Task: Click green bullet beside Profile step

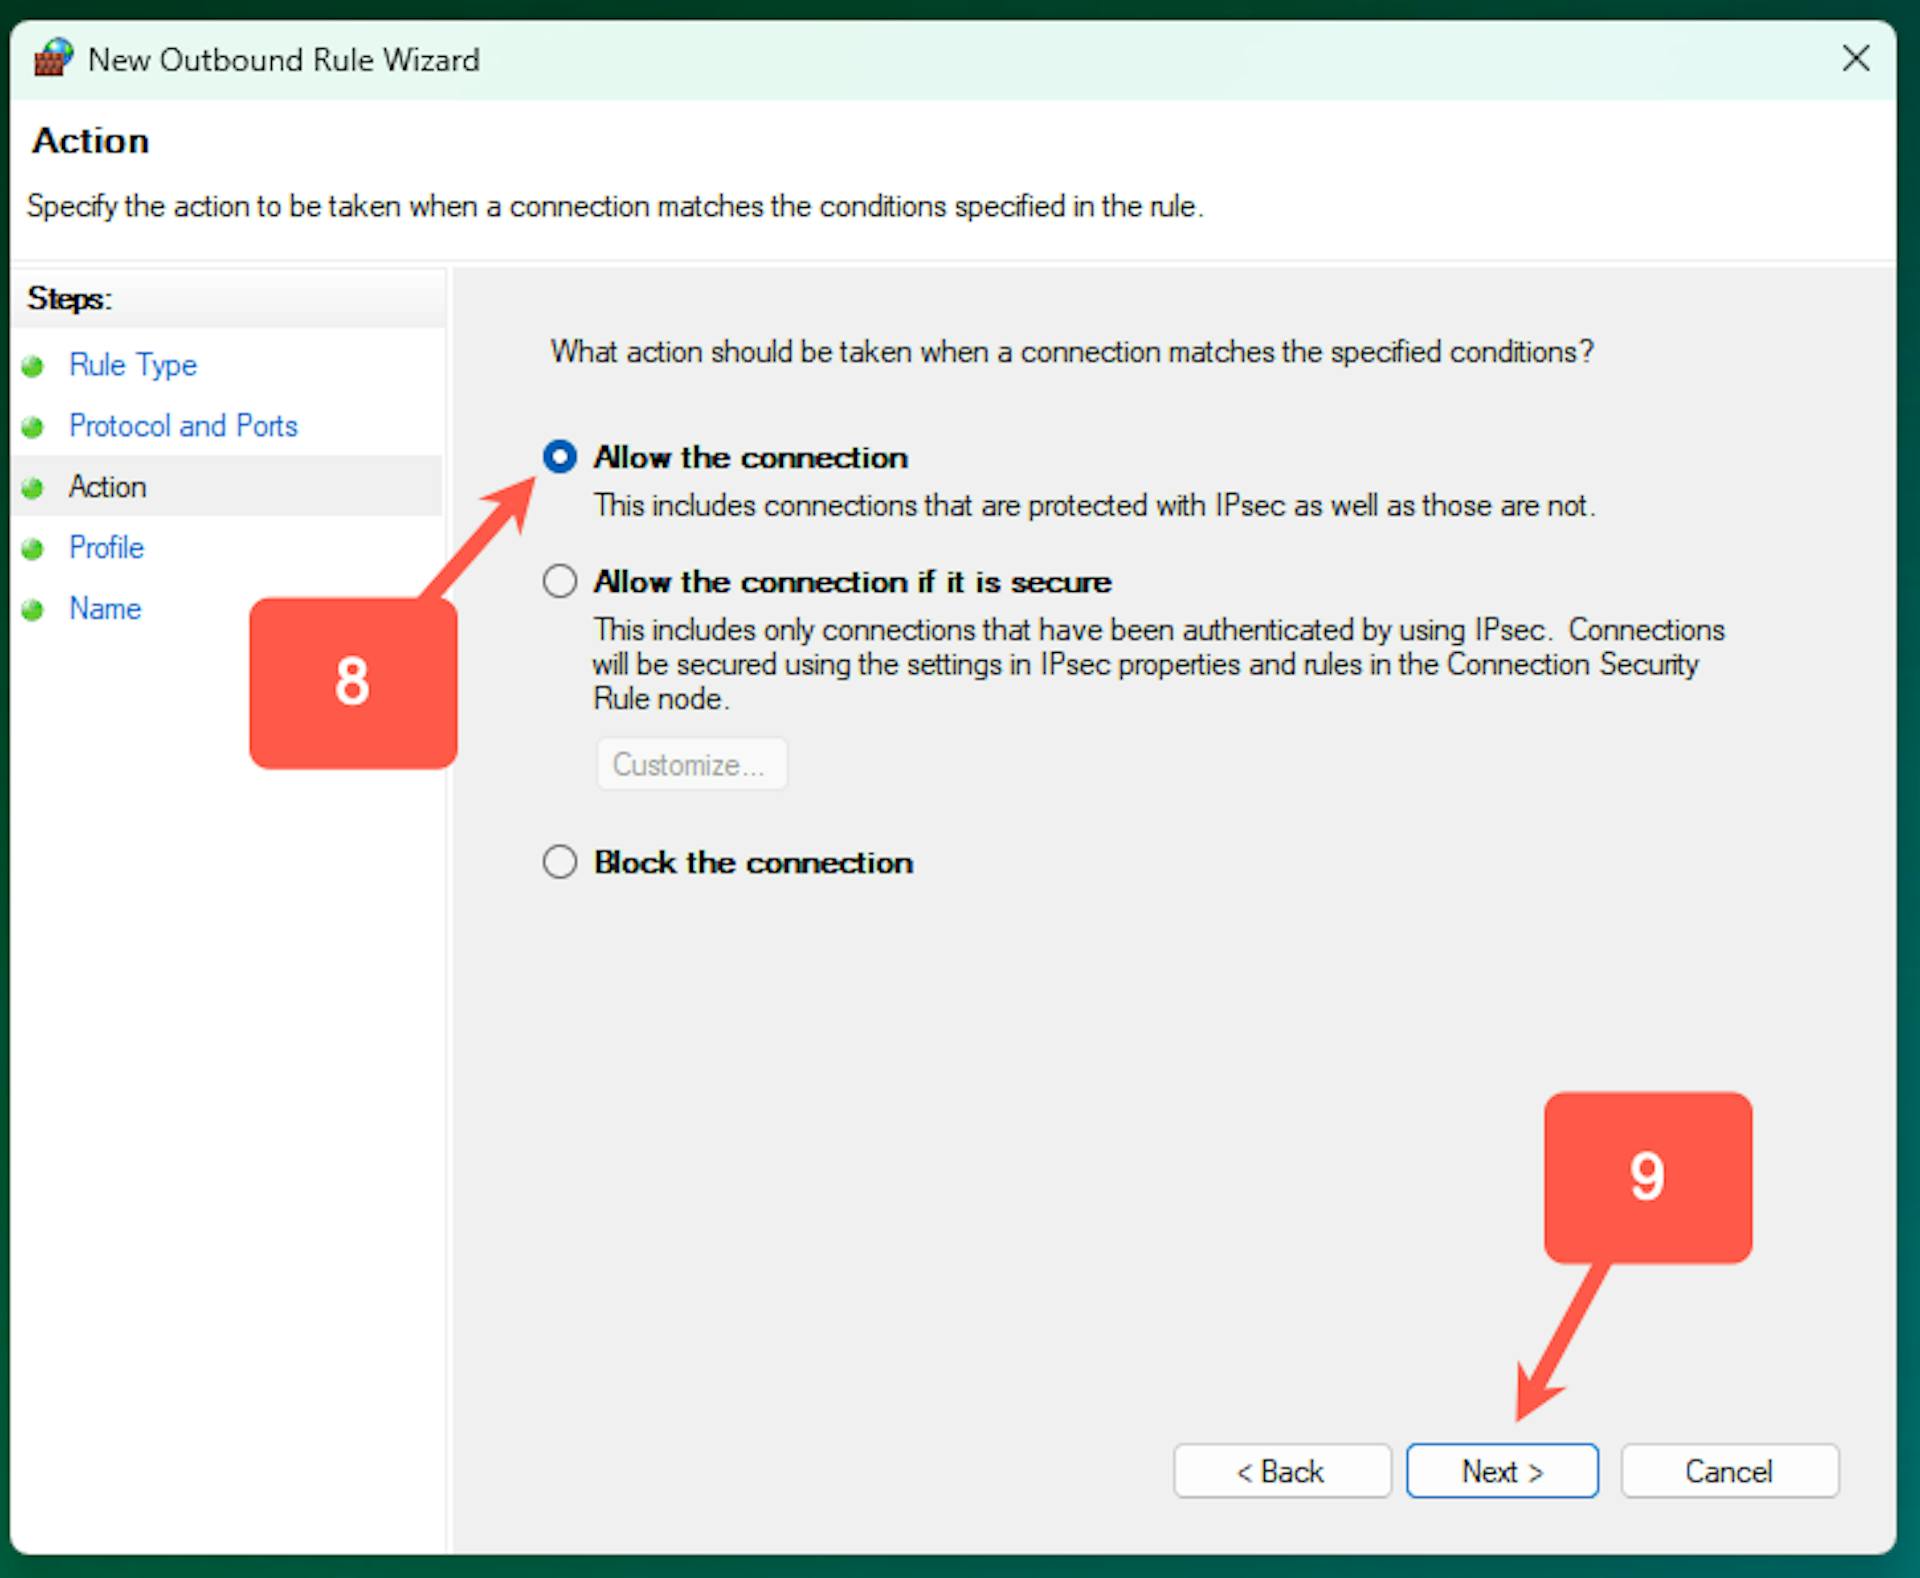Action: pyautogui.click(x=33, y=549)
